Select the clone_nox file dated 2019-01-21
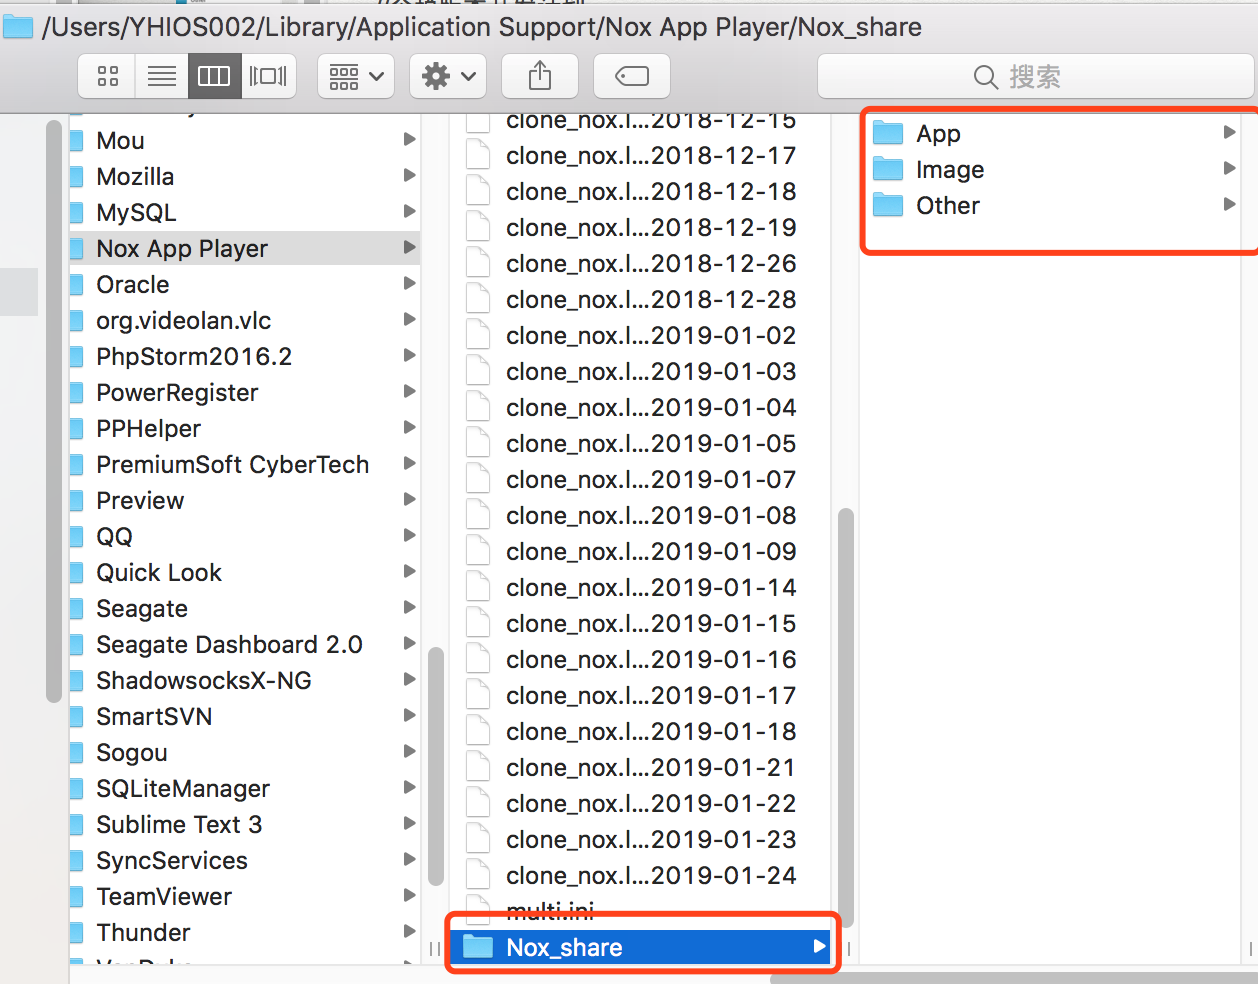This screenshot has height=984, width=1258. pyautogui.click(x=640, y=767)
